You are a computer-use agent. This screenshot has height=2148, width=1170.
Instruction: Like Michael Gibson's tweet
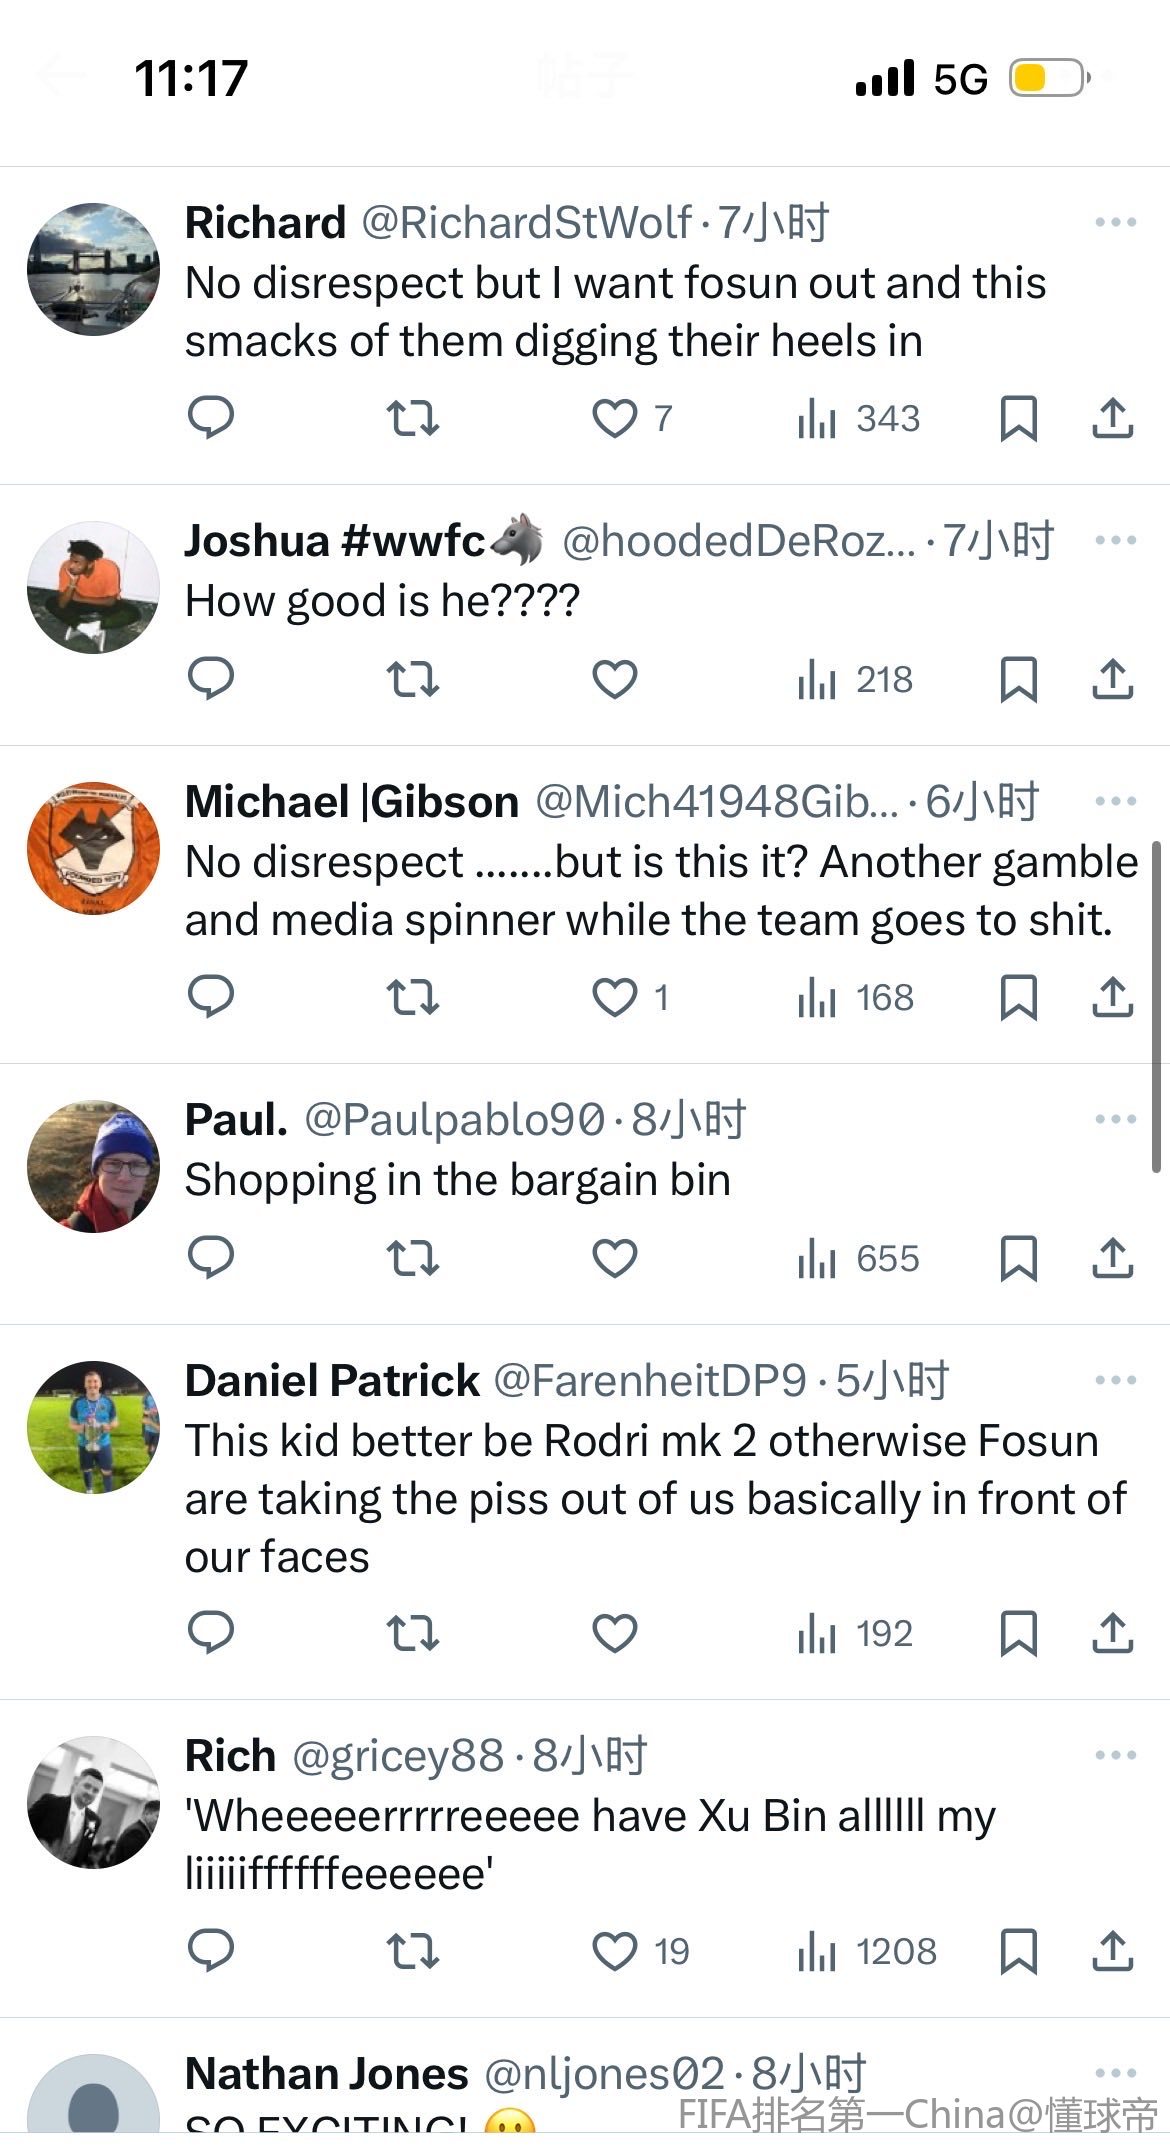614,997
